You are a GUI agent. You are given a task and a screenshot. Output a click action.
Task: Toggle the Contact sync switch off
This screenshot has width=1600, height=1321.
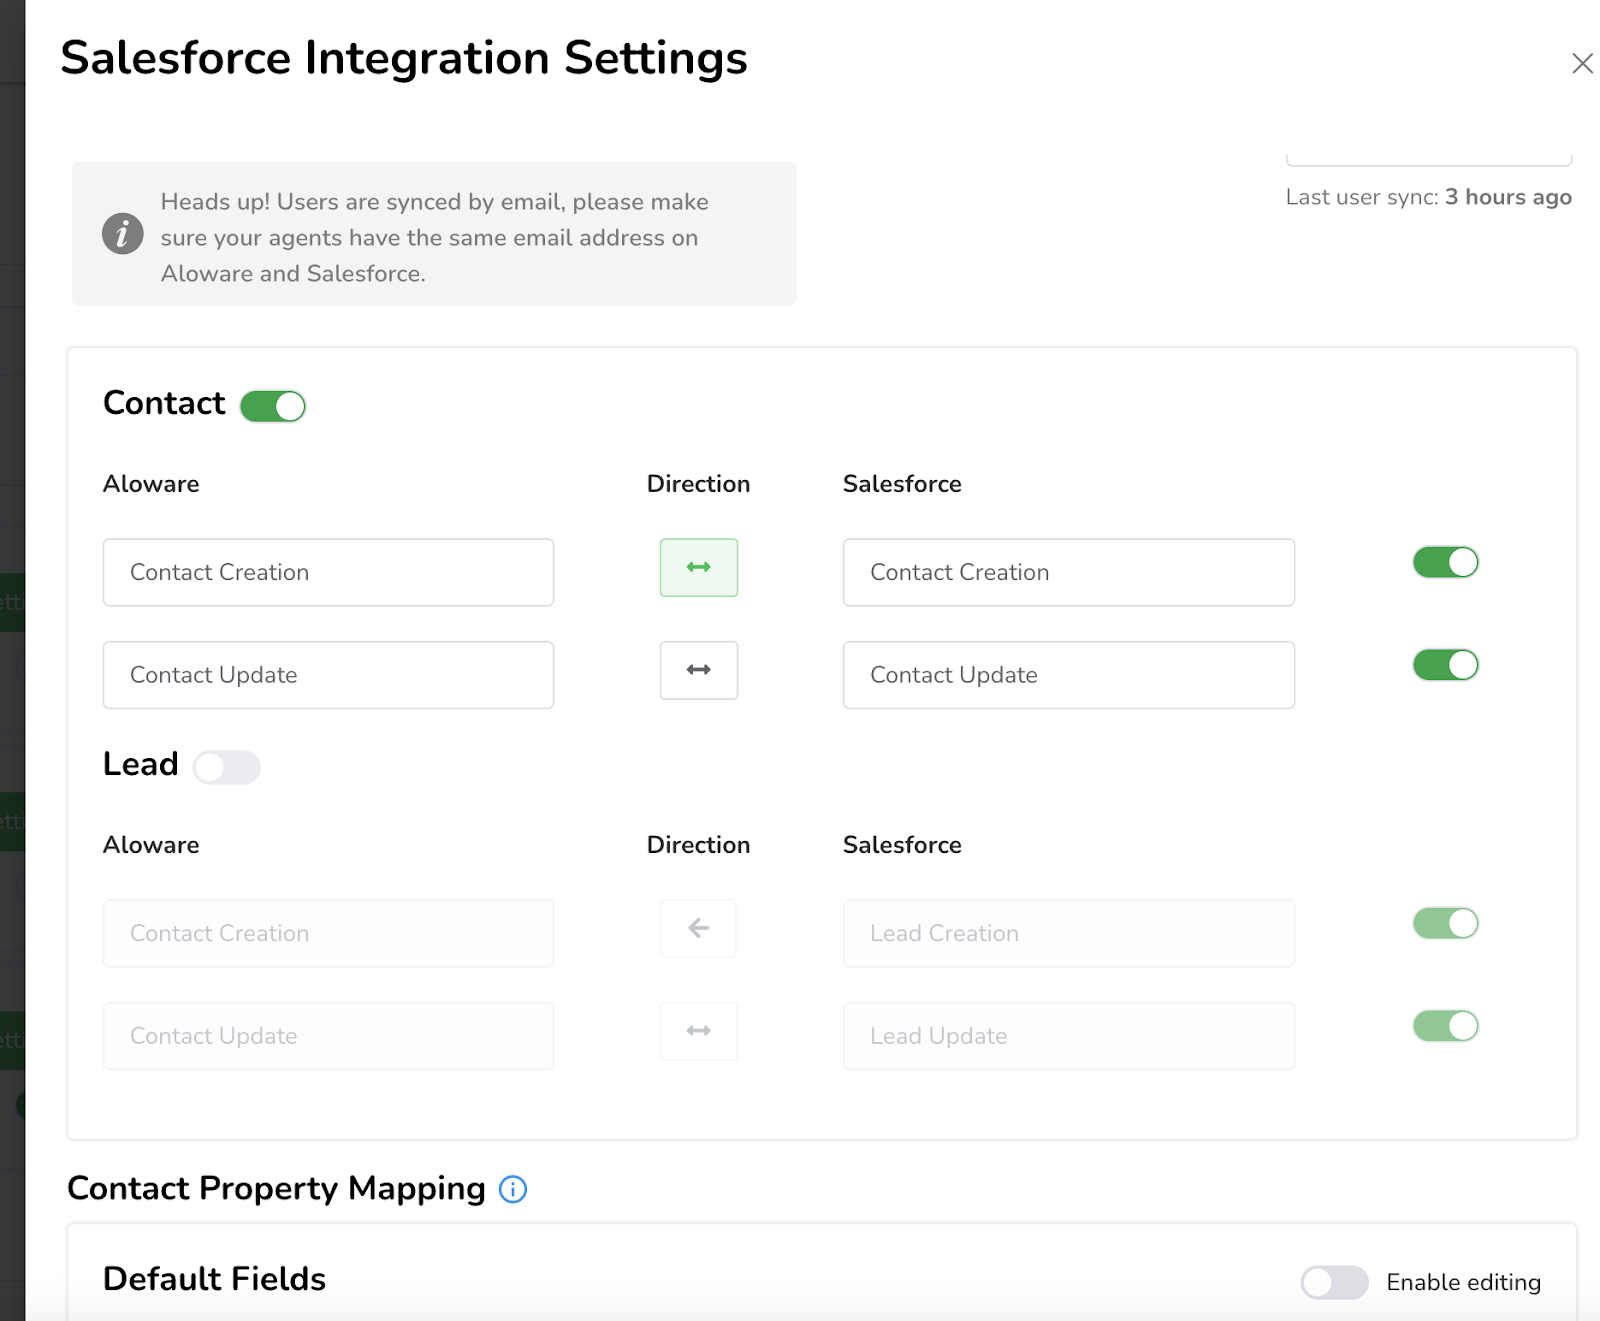pyautogui.click(x=273, y=406)
